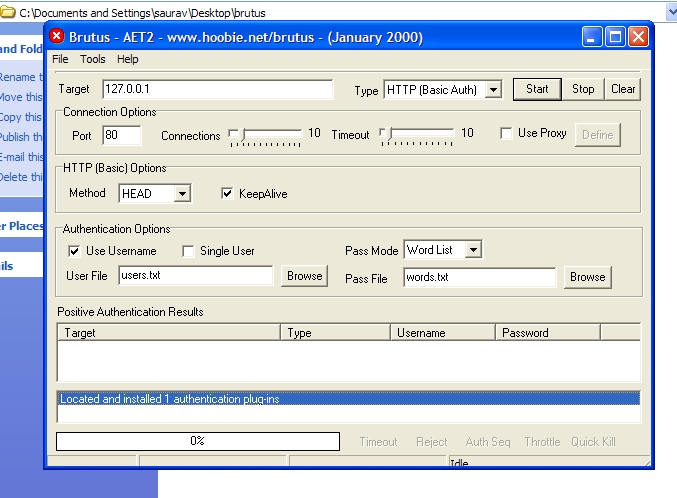Adjust the Timeout slider handle
This screenshot has width=677, height=498.
pyautogui.click(x=388, y=134)
